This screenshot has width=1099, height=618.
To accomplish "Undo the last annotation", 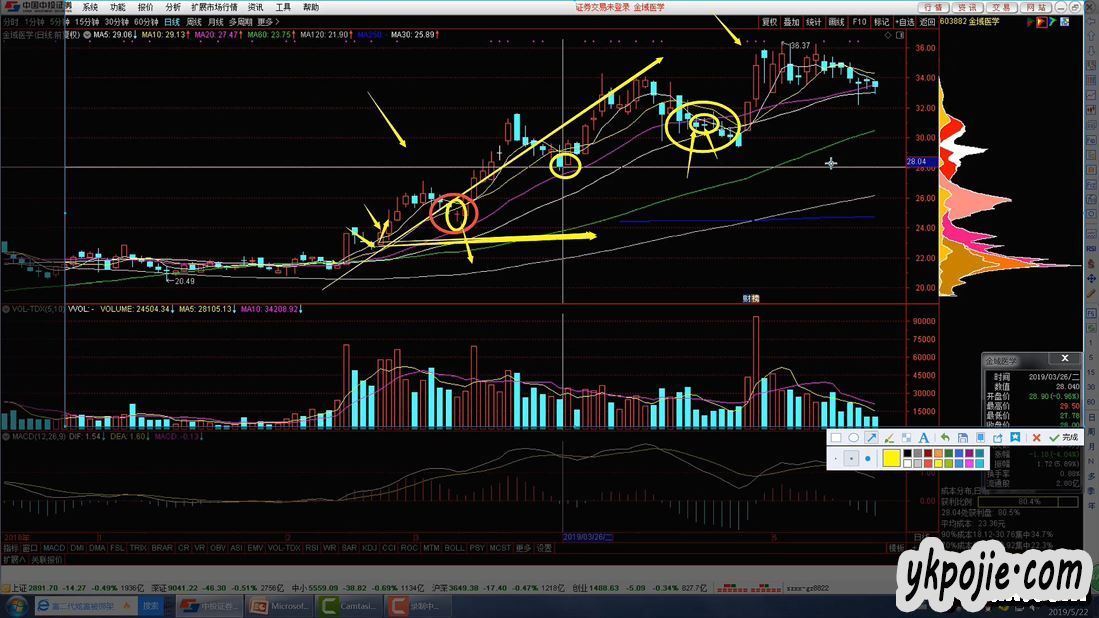I will pos(944,438).
